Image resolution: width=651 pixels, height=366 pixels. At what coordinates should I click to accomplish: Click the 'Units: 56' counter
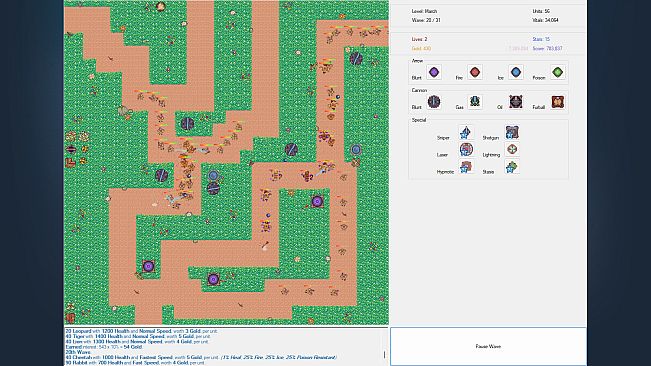point(541,11)
